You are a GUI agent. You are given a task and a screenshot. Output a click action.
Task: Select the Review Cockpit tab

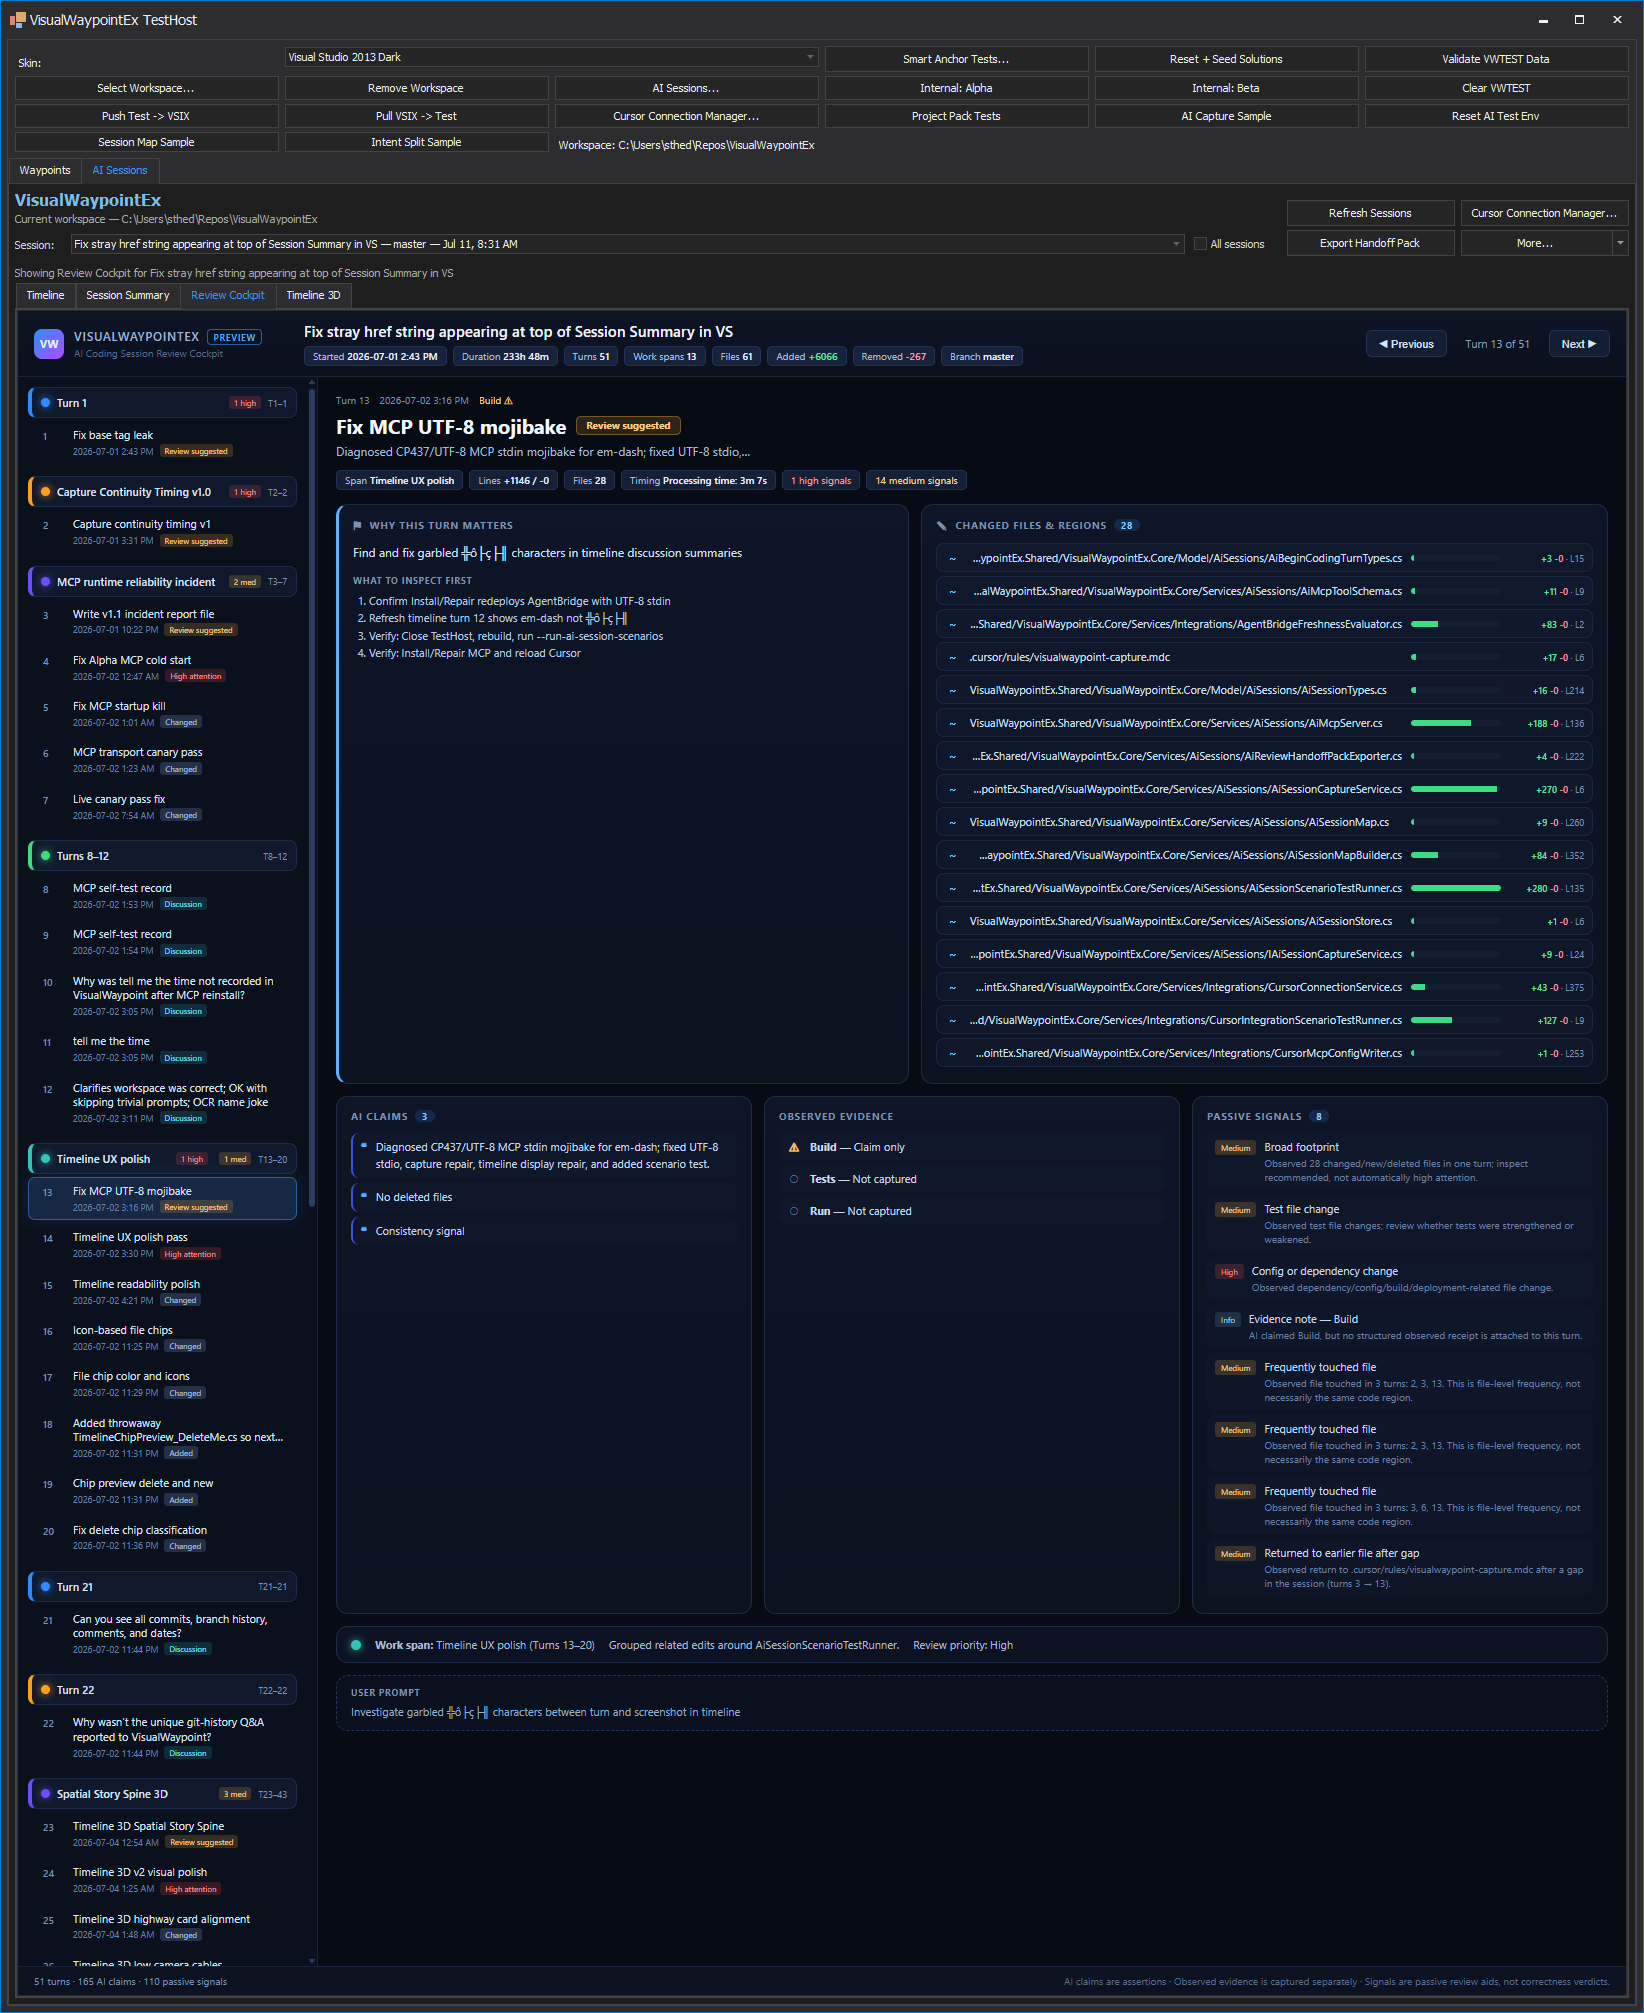coord(228,295)
